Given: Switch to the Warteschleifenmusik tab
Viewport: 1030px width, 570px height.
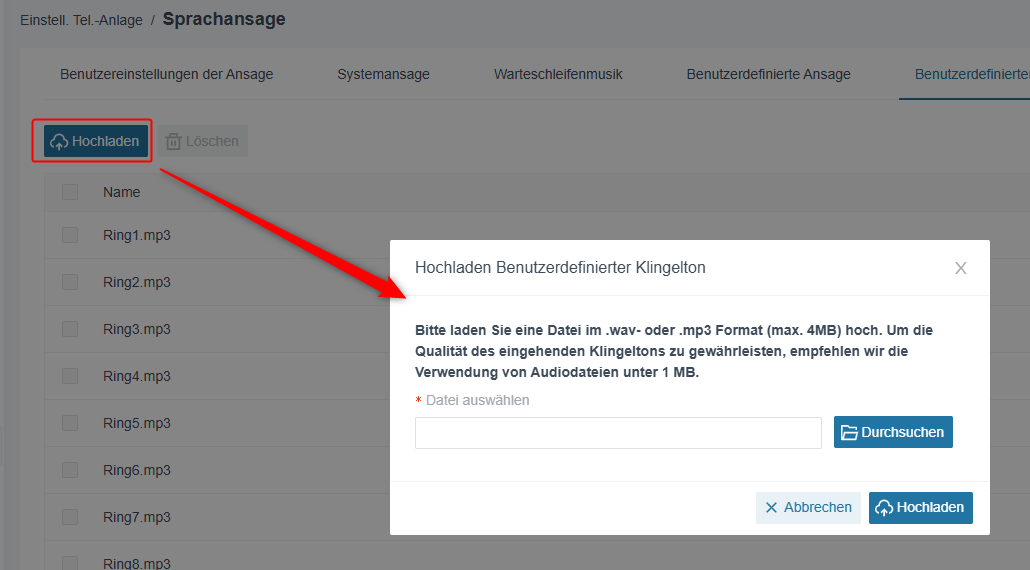Looking at the screenshot, I should (x=558, y=74).
